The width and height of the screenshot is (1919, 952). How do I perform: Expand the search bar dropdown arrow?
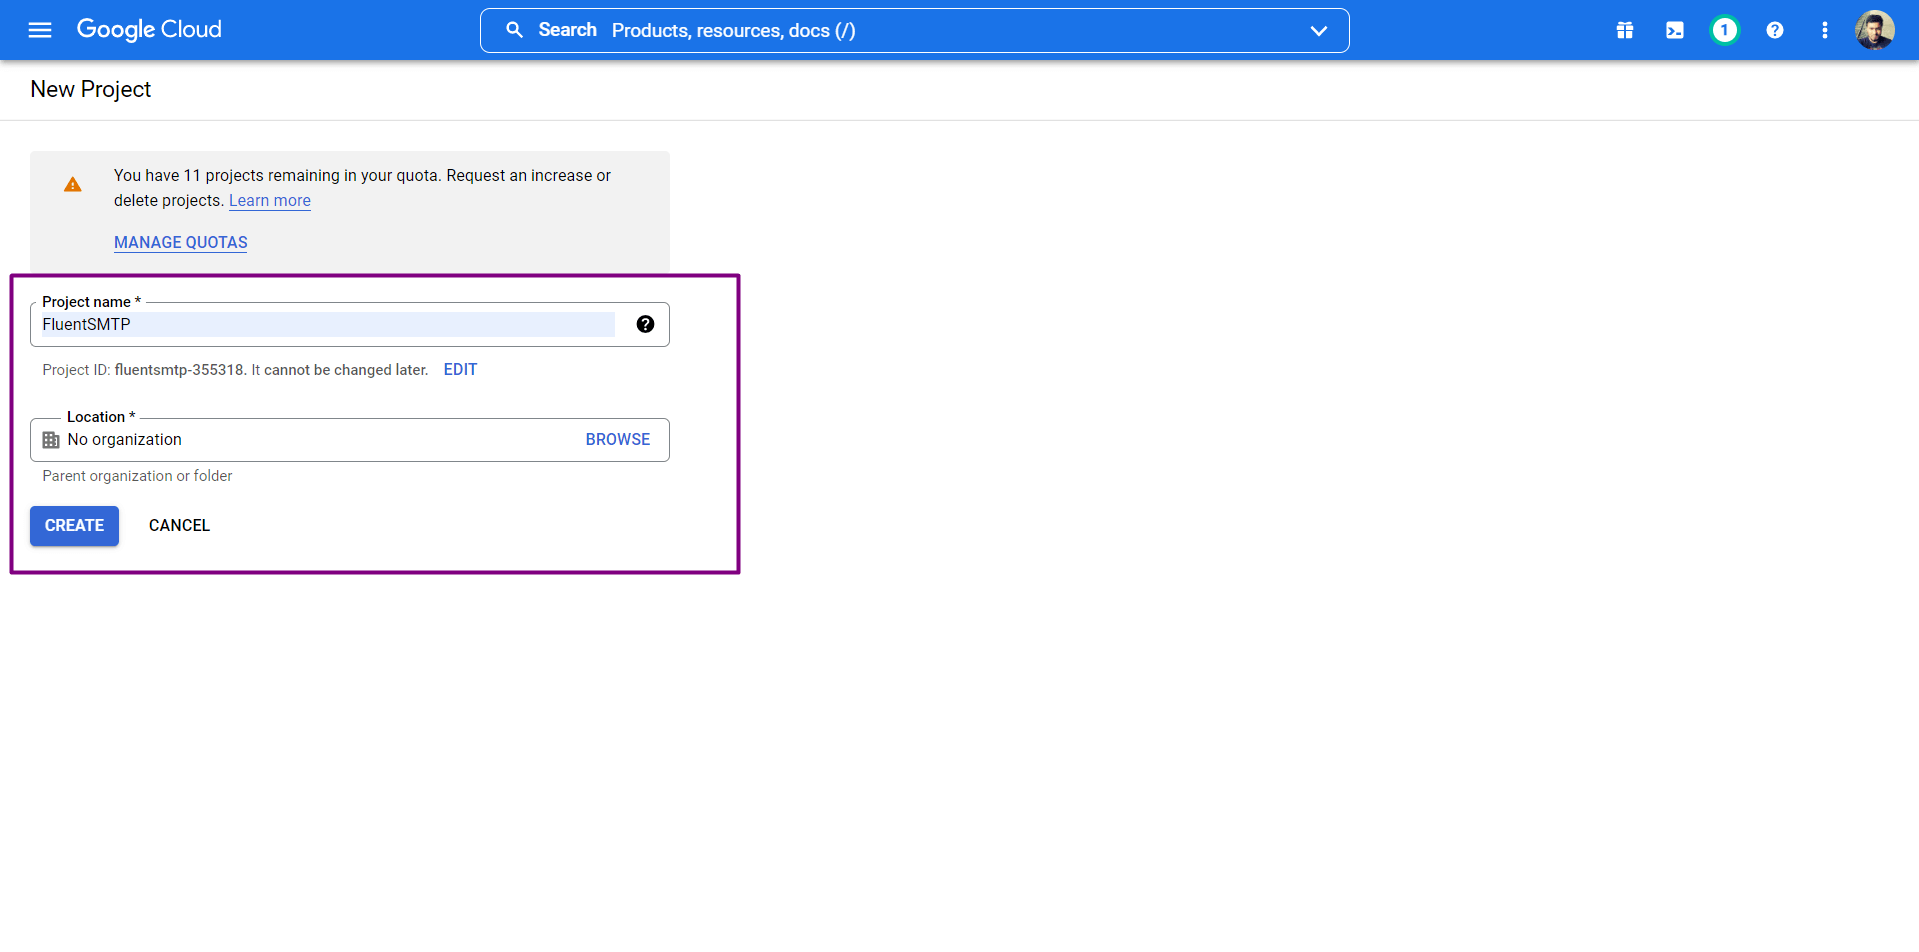tap(1319, 31)
